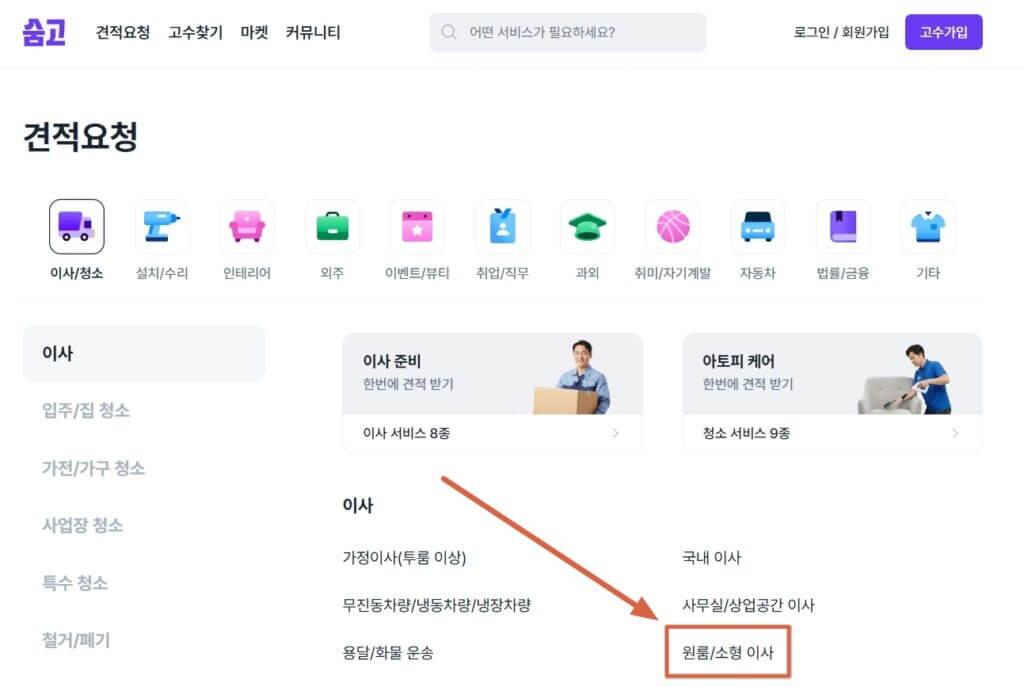
Task: Select the 과외 graduation cap icon
Action: 587,226
